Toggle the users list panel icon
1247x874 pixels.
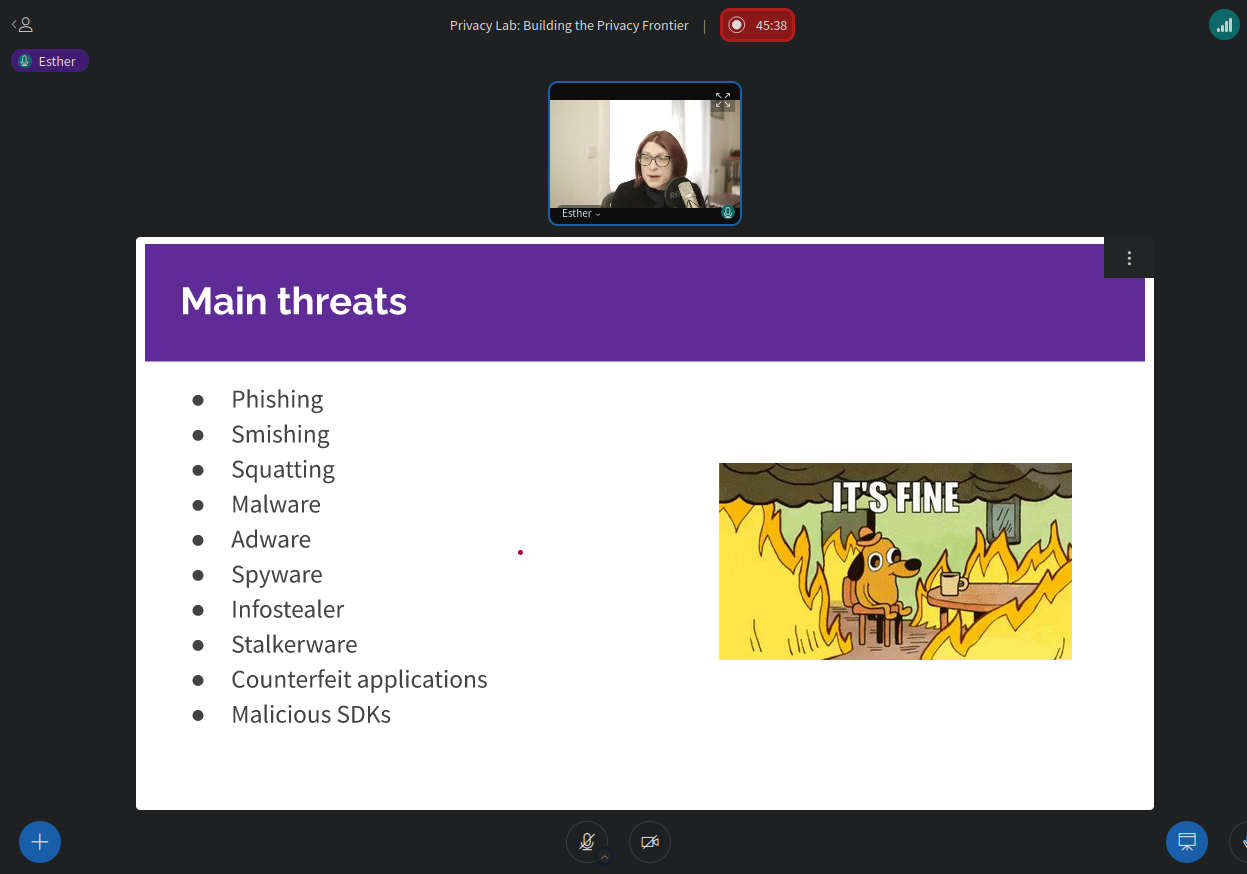(22, 25)
